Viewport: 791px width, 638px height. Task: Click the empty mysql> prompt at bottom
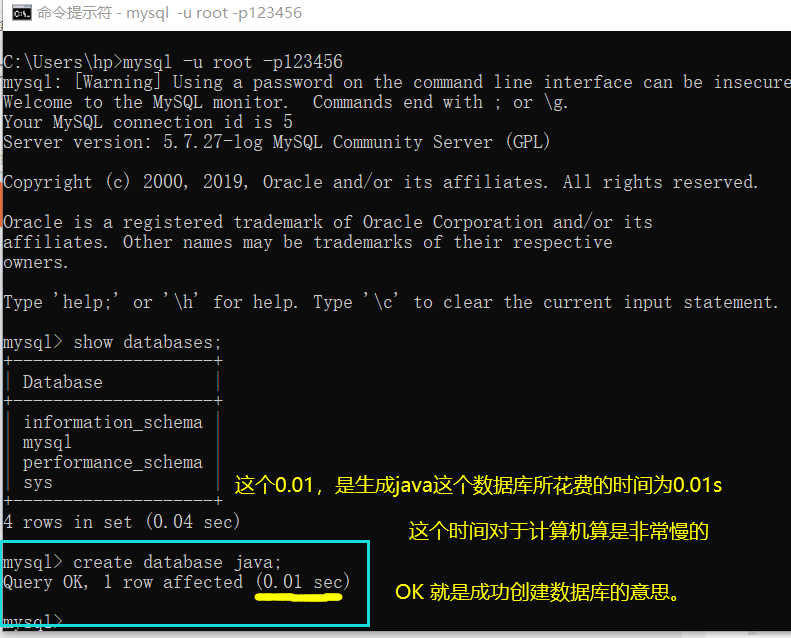coord(32,622)
